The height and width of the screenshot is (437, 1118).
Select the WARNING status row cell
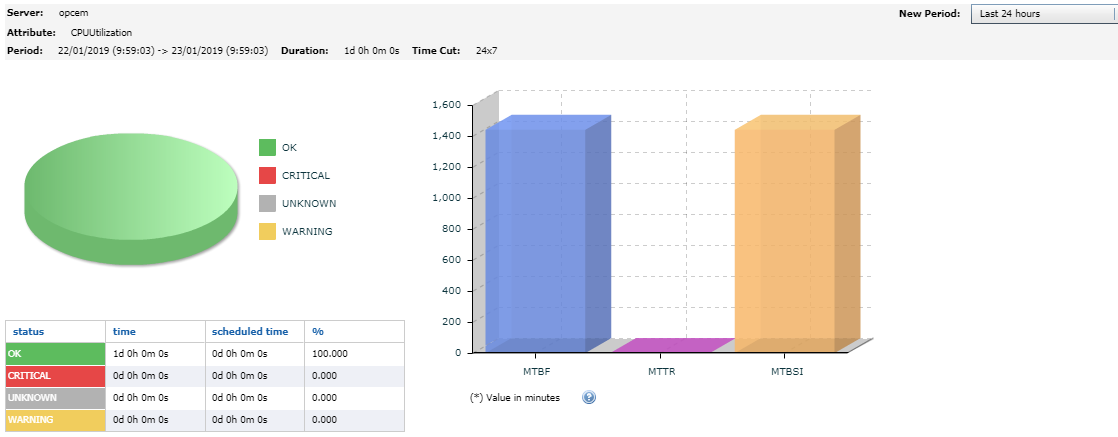(55, 420)
